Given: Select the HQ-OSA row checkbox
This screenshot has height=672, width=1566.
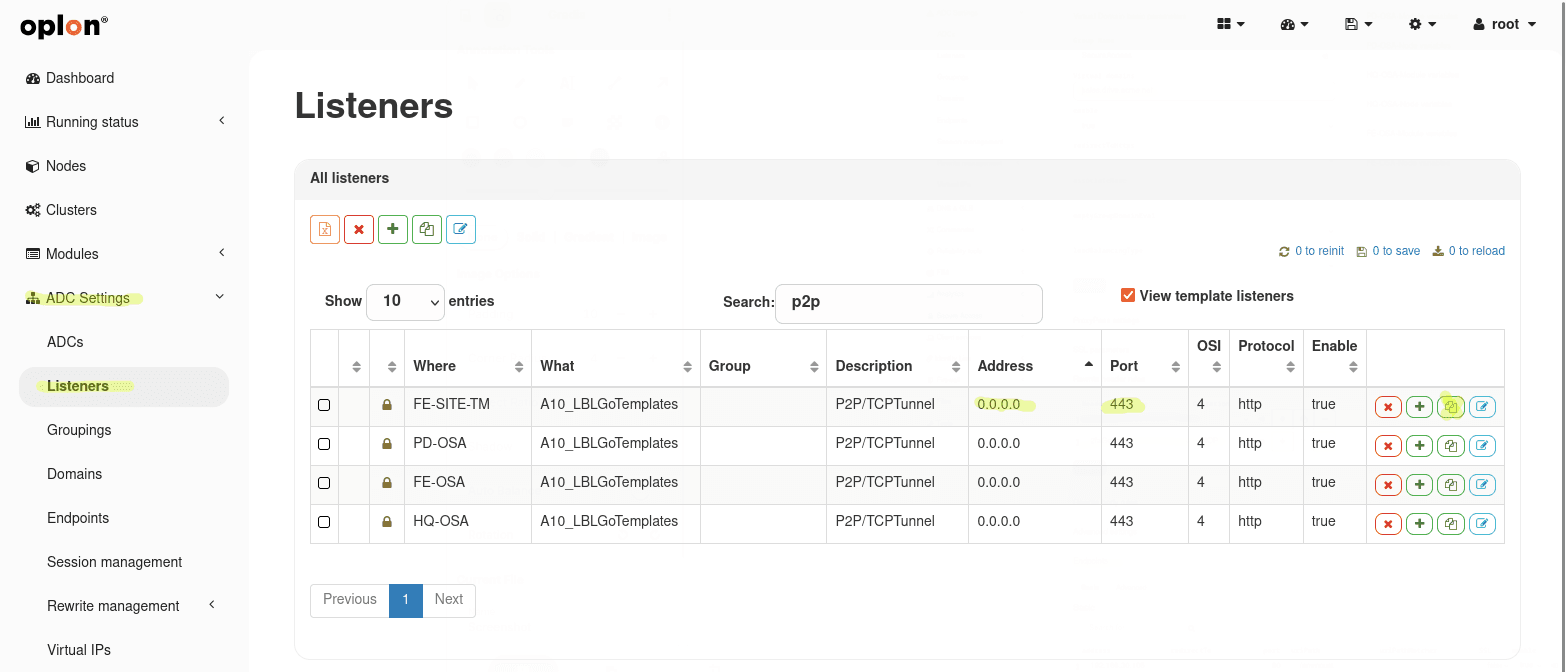Looking at the screenshot, I should (x=324, y=522).
